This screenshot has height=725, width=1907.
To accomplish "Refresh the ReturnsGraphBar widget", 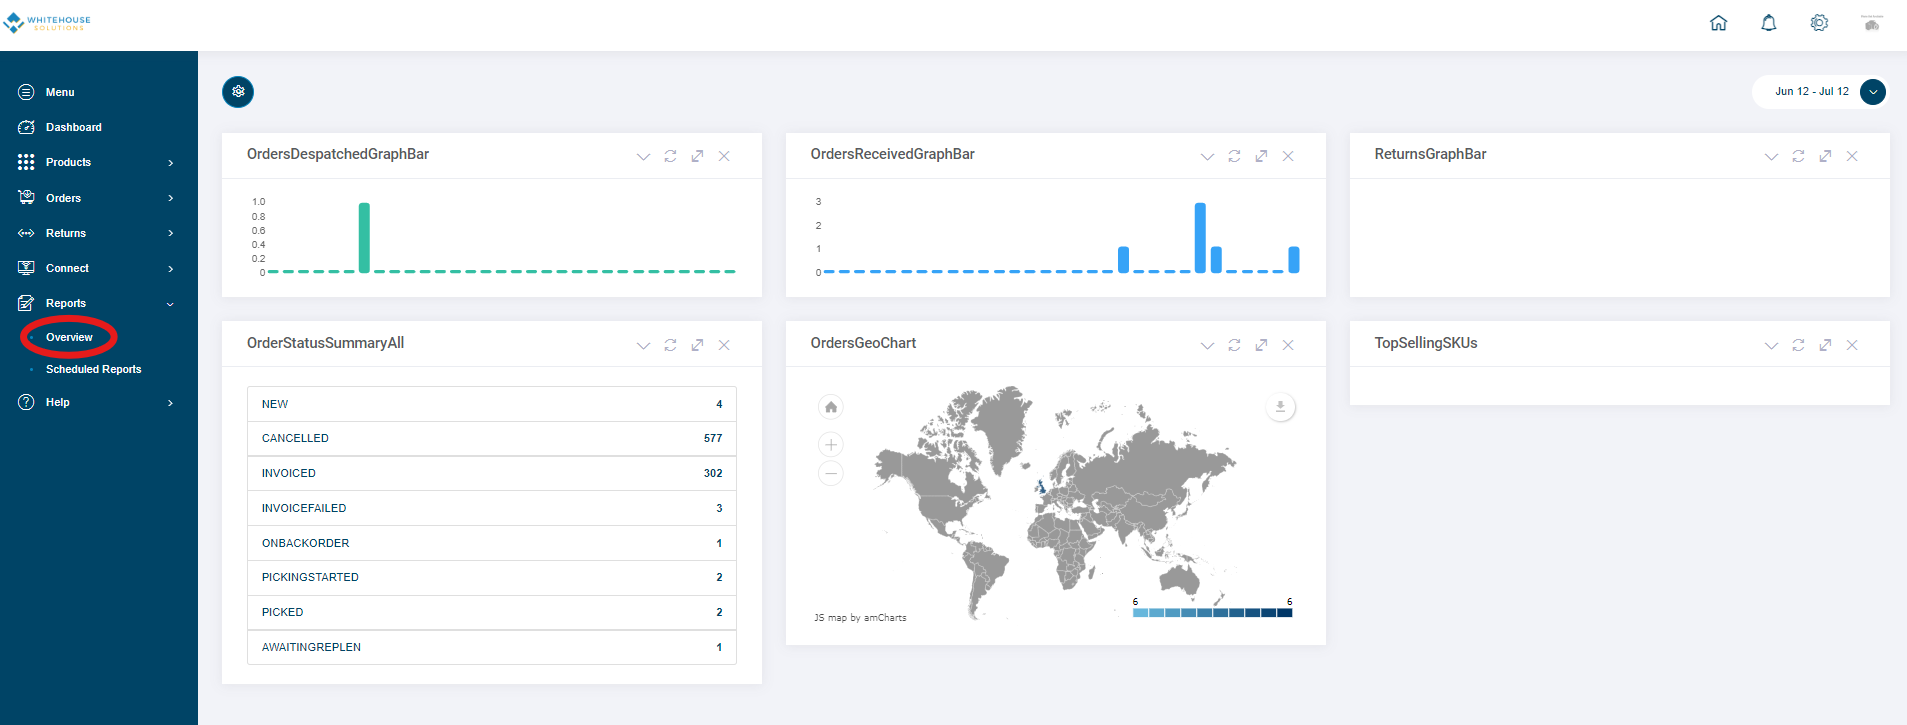I will click(x=1798, y=156).
